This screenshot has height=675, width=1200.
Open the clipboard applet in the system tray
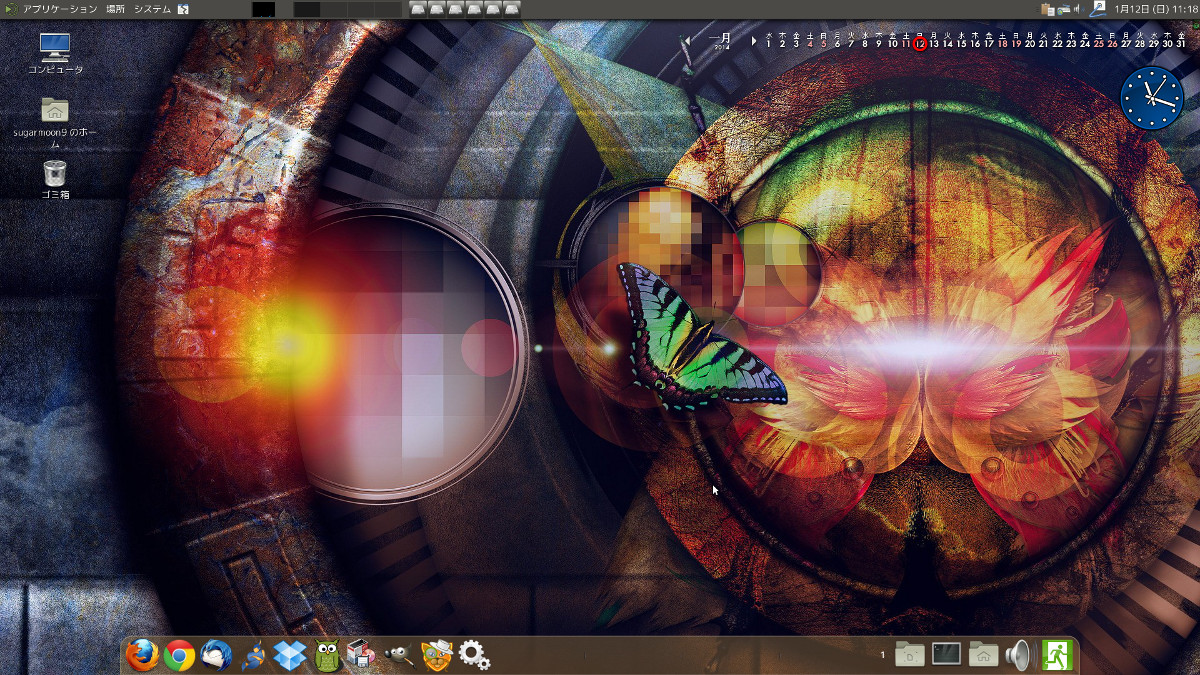coord(1047,9)
